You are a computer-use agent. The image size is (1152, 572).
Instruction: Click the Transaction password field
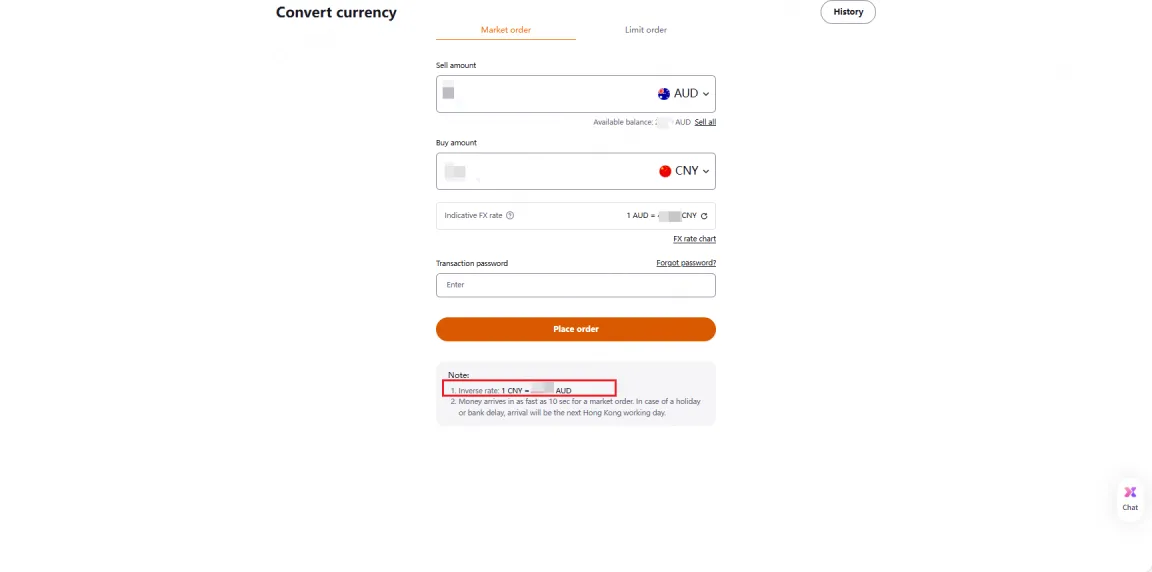(x=575, y=285)
